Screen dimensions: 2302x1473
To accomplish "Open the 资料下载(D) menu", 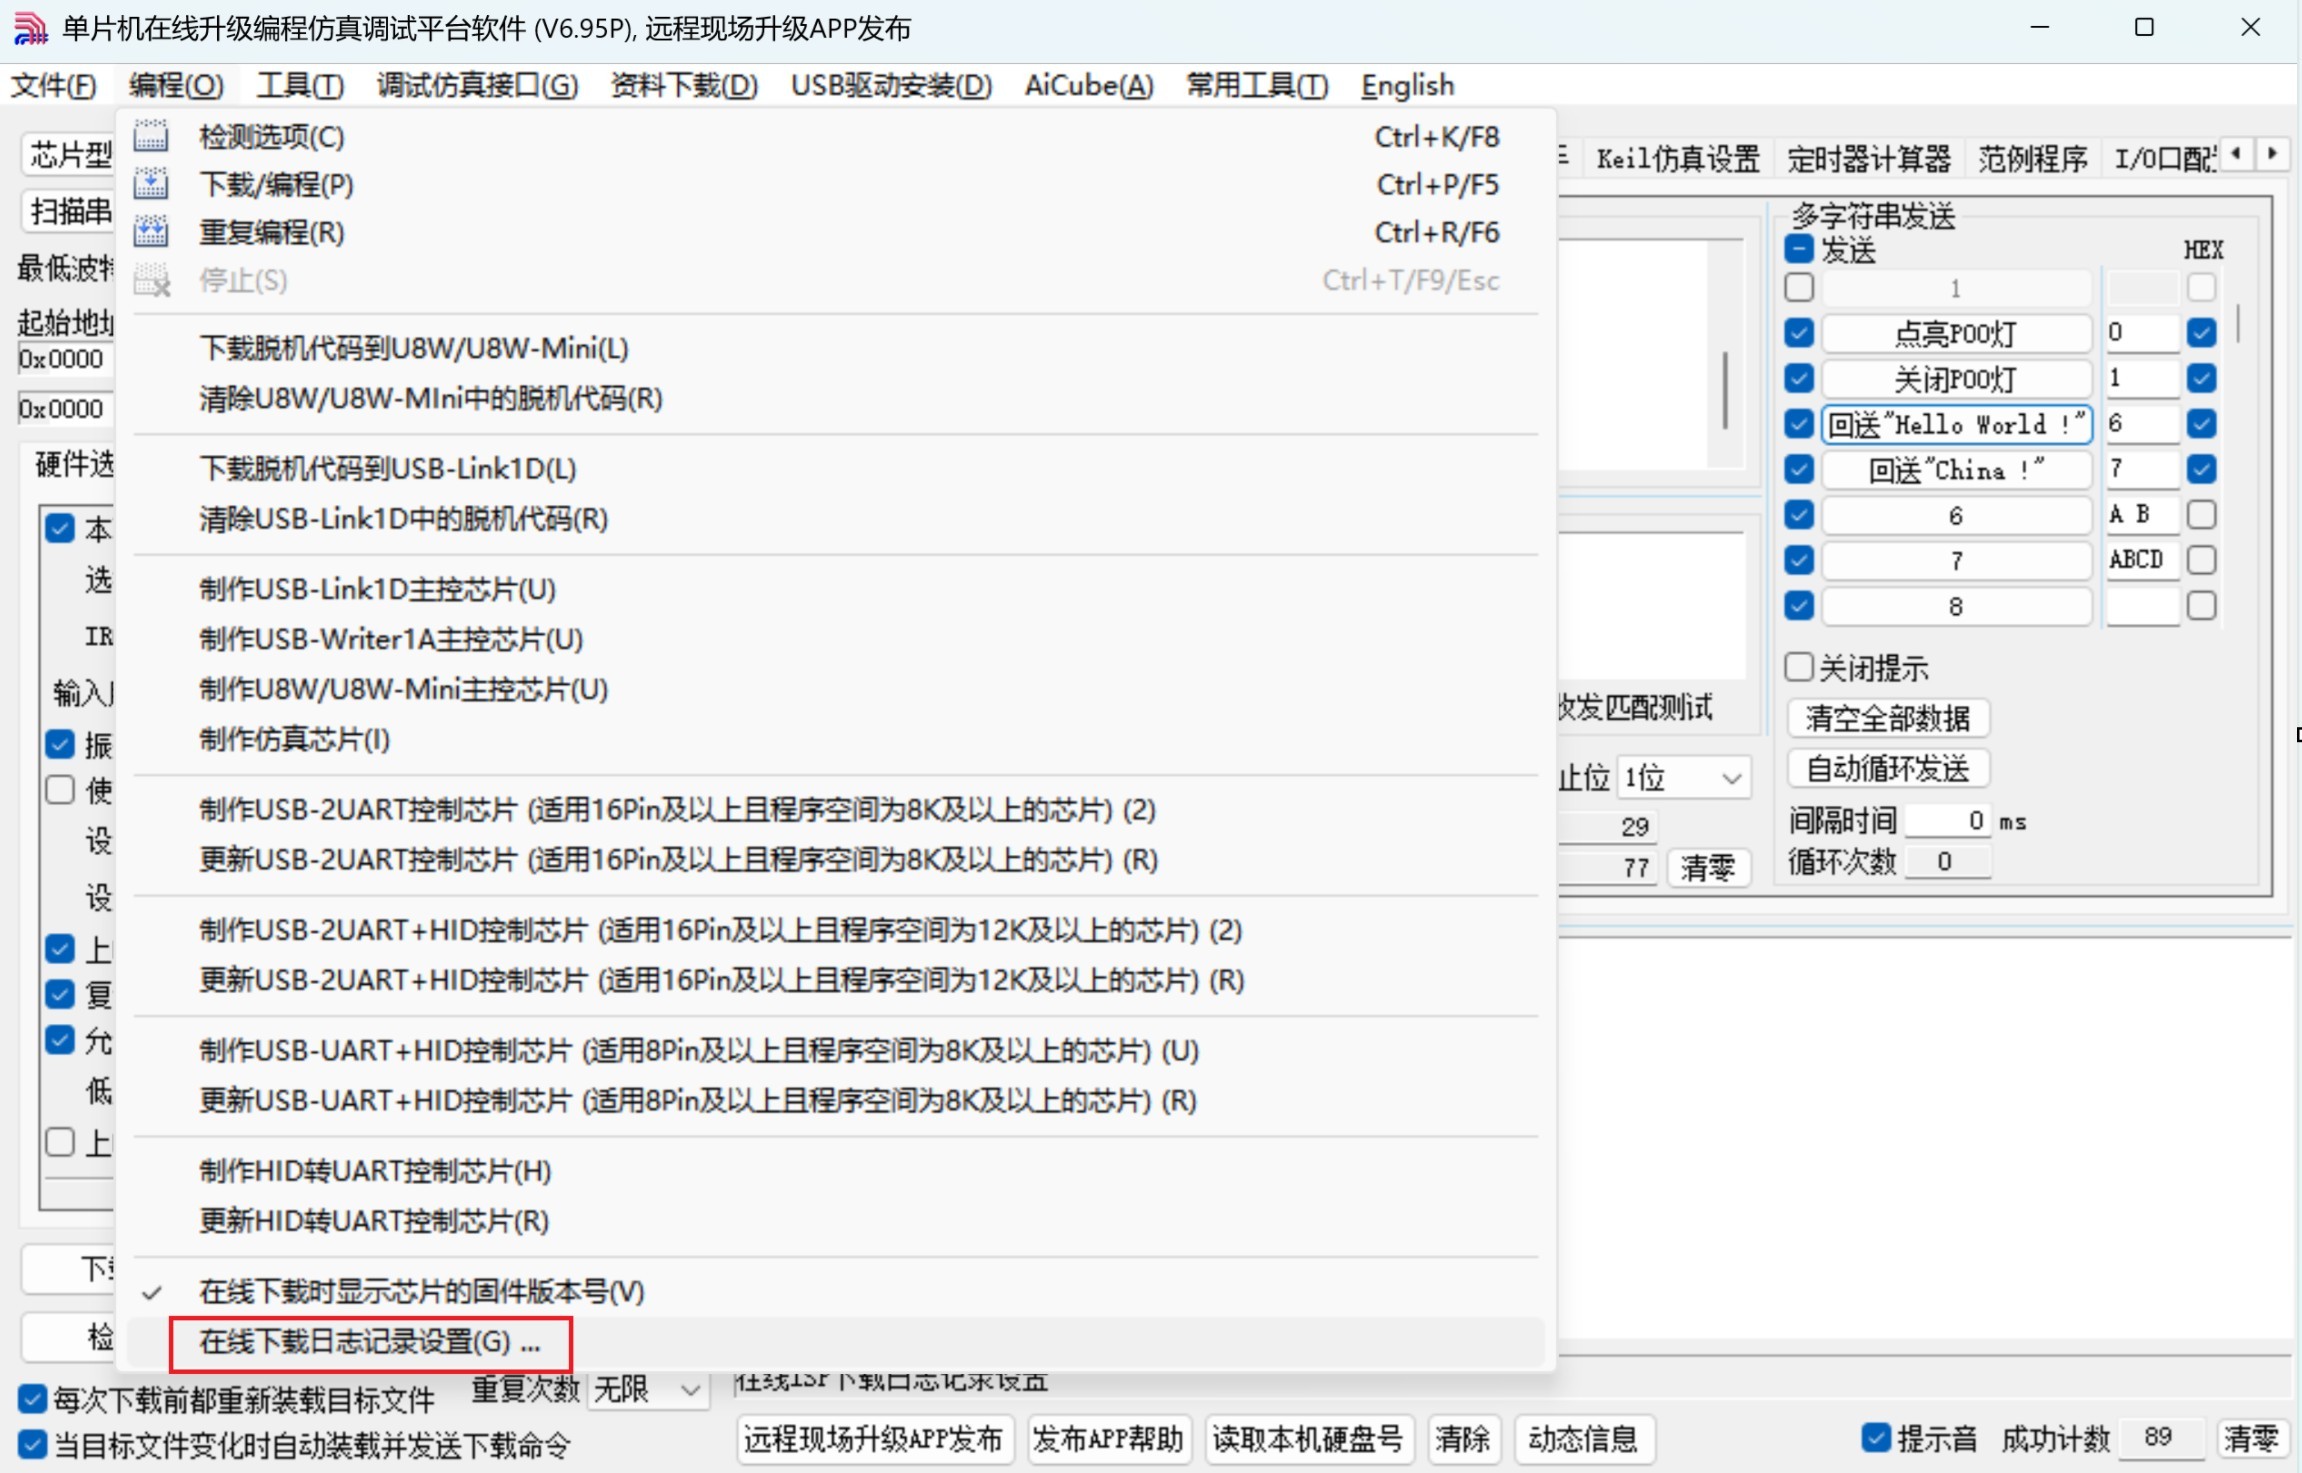I will tap(684, 86).
